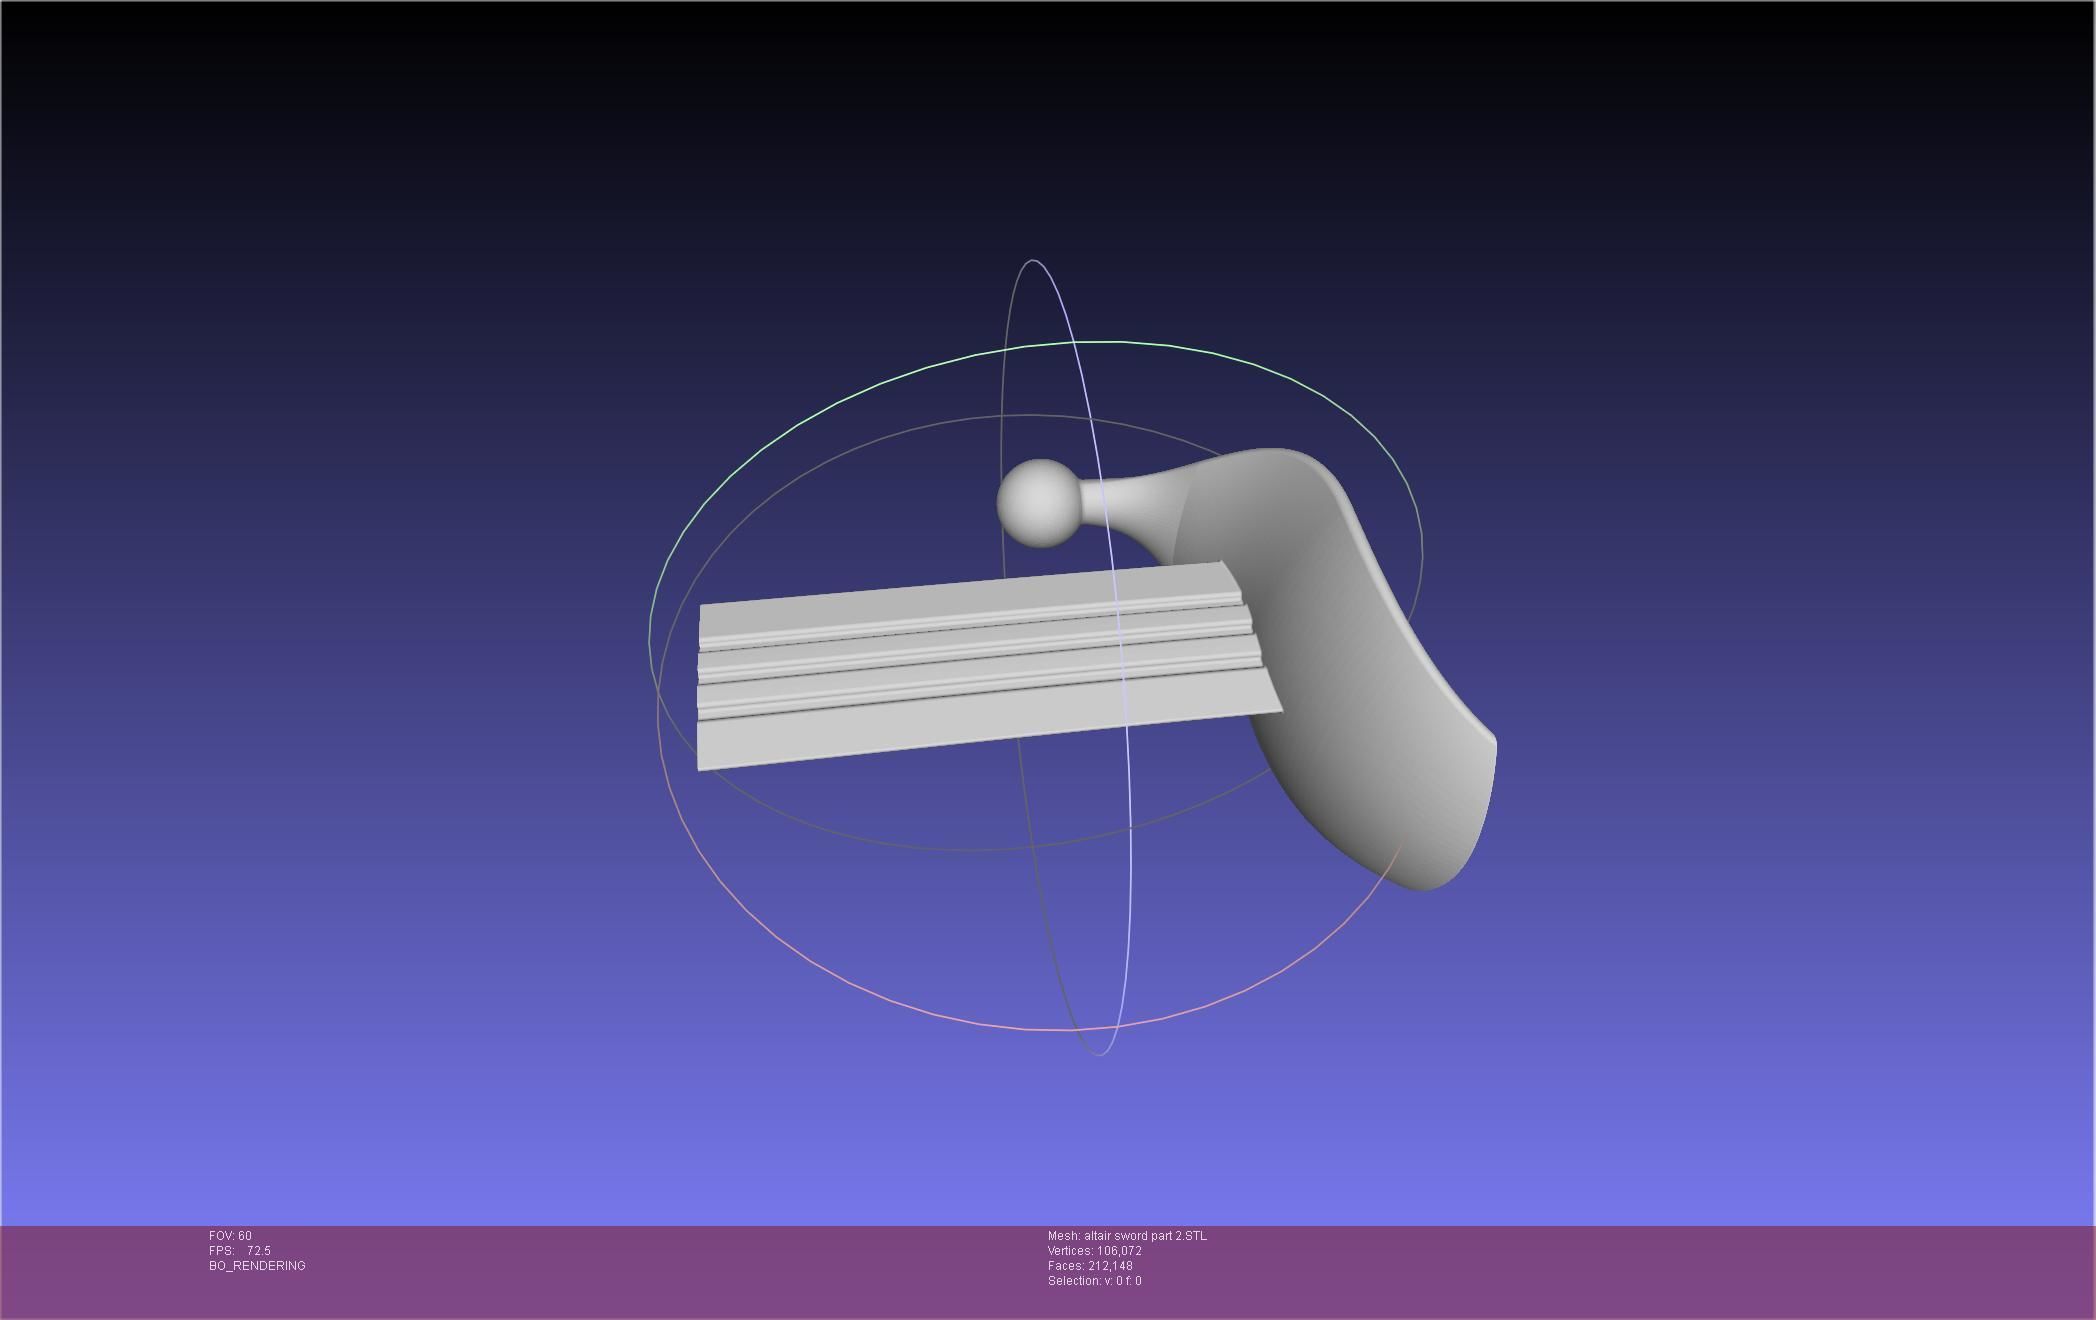Click the sphere pommel of the mesh
2096x1320 pixels.
click(x=1040, y=504)
